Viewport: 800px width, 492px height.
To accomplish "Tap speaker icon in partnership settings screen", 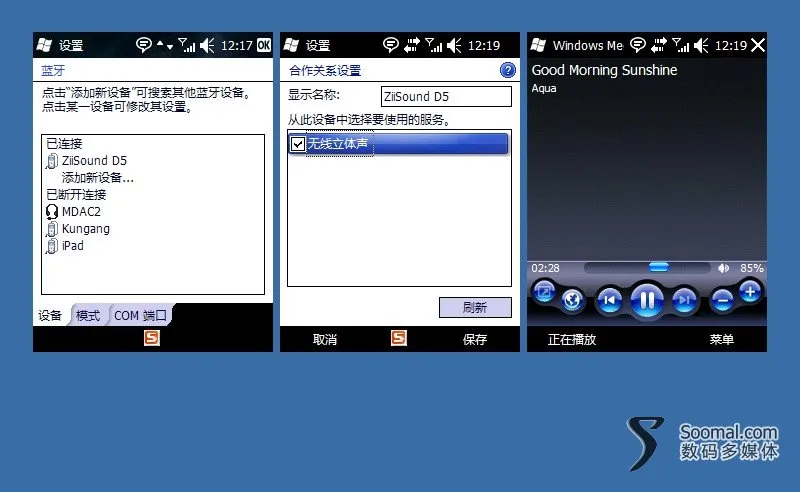I will [x=454, y=45].
